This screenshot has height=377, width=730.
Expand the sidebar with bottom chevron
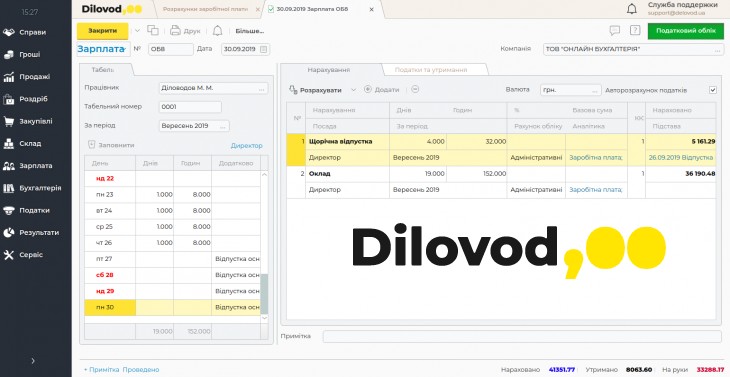coord(33,361)
